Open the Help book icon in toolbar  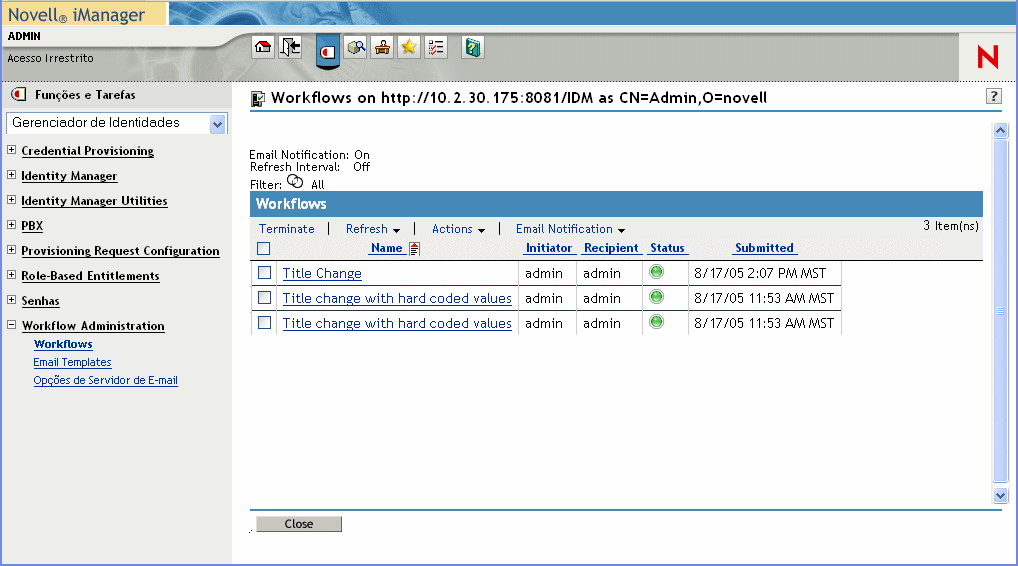(473, 47)
